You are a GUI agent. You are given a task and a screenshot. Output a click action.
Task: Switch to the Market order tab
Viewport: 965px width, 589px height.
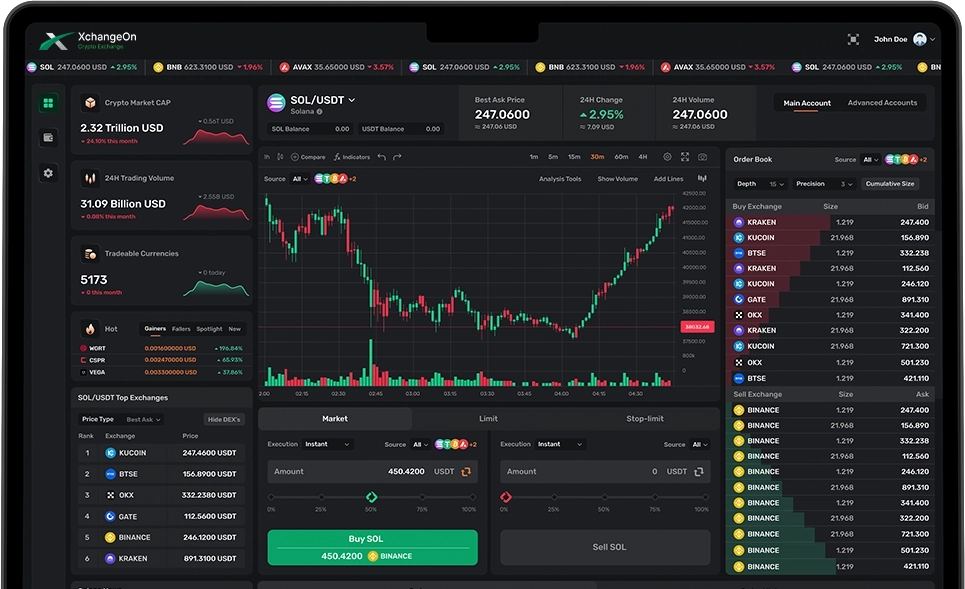[335, 419]
